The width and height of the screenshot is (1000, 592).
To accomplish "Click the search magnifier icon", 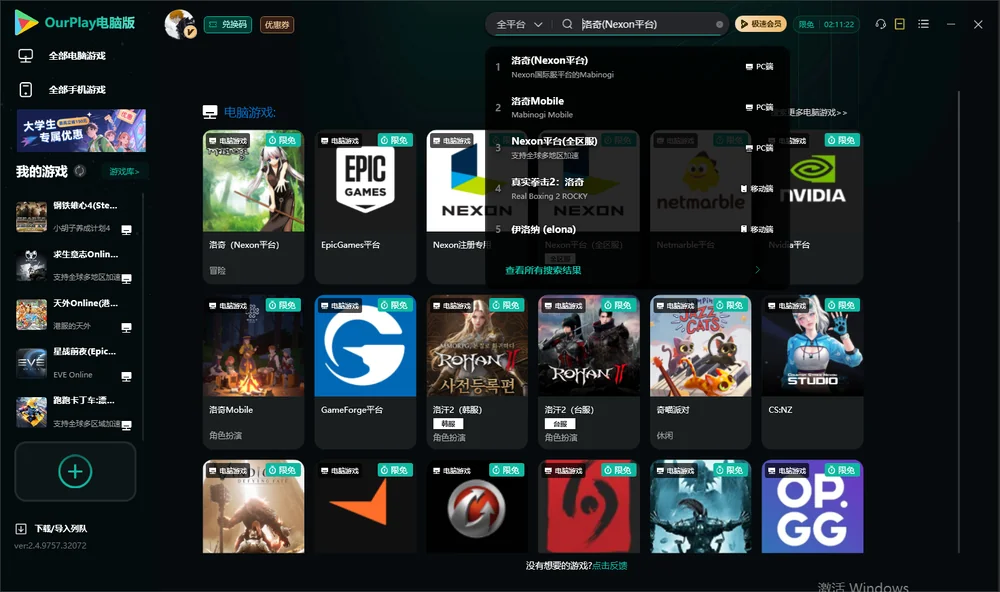I will (x=567, y=24).
